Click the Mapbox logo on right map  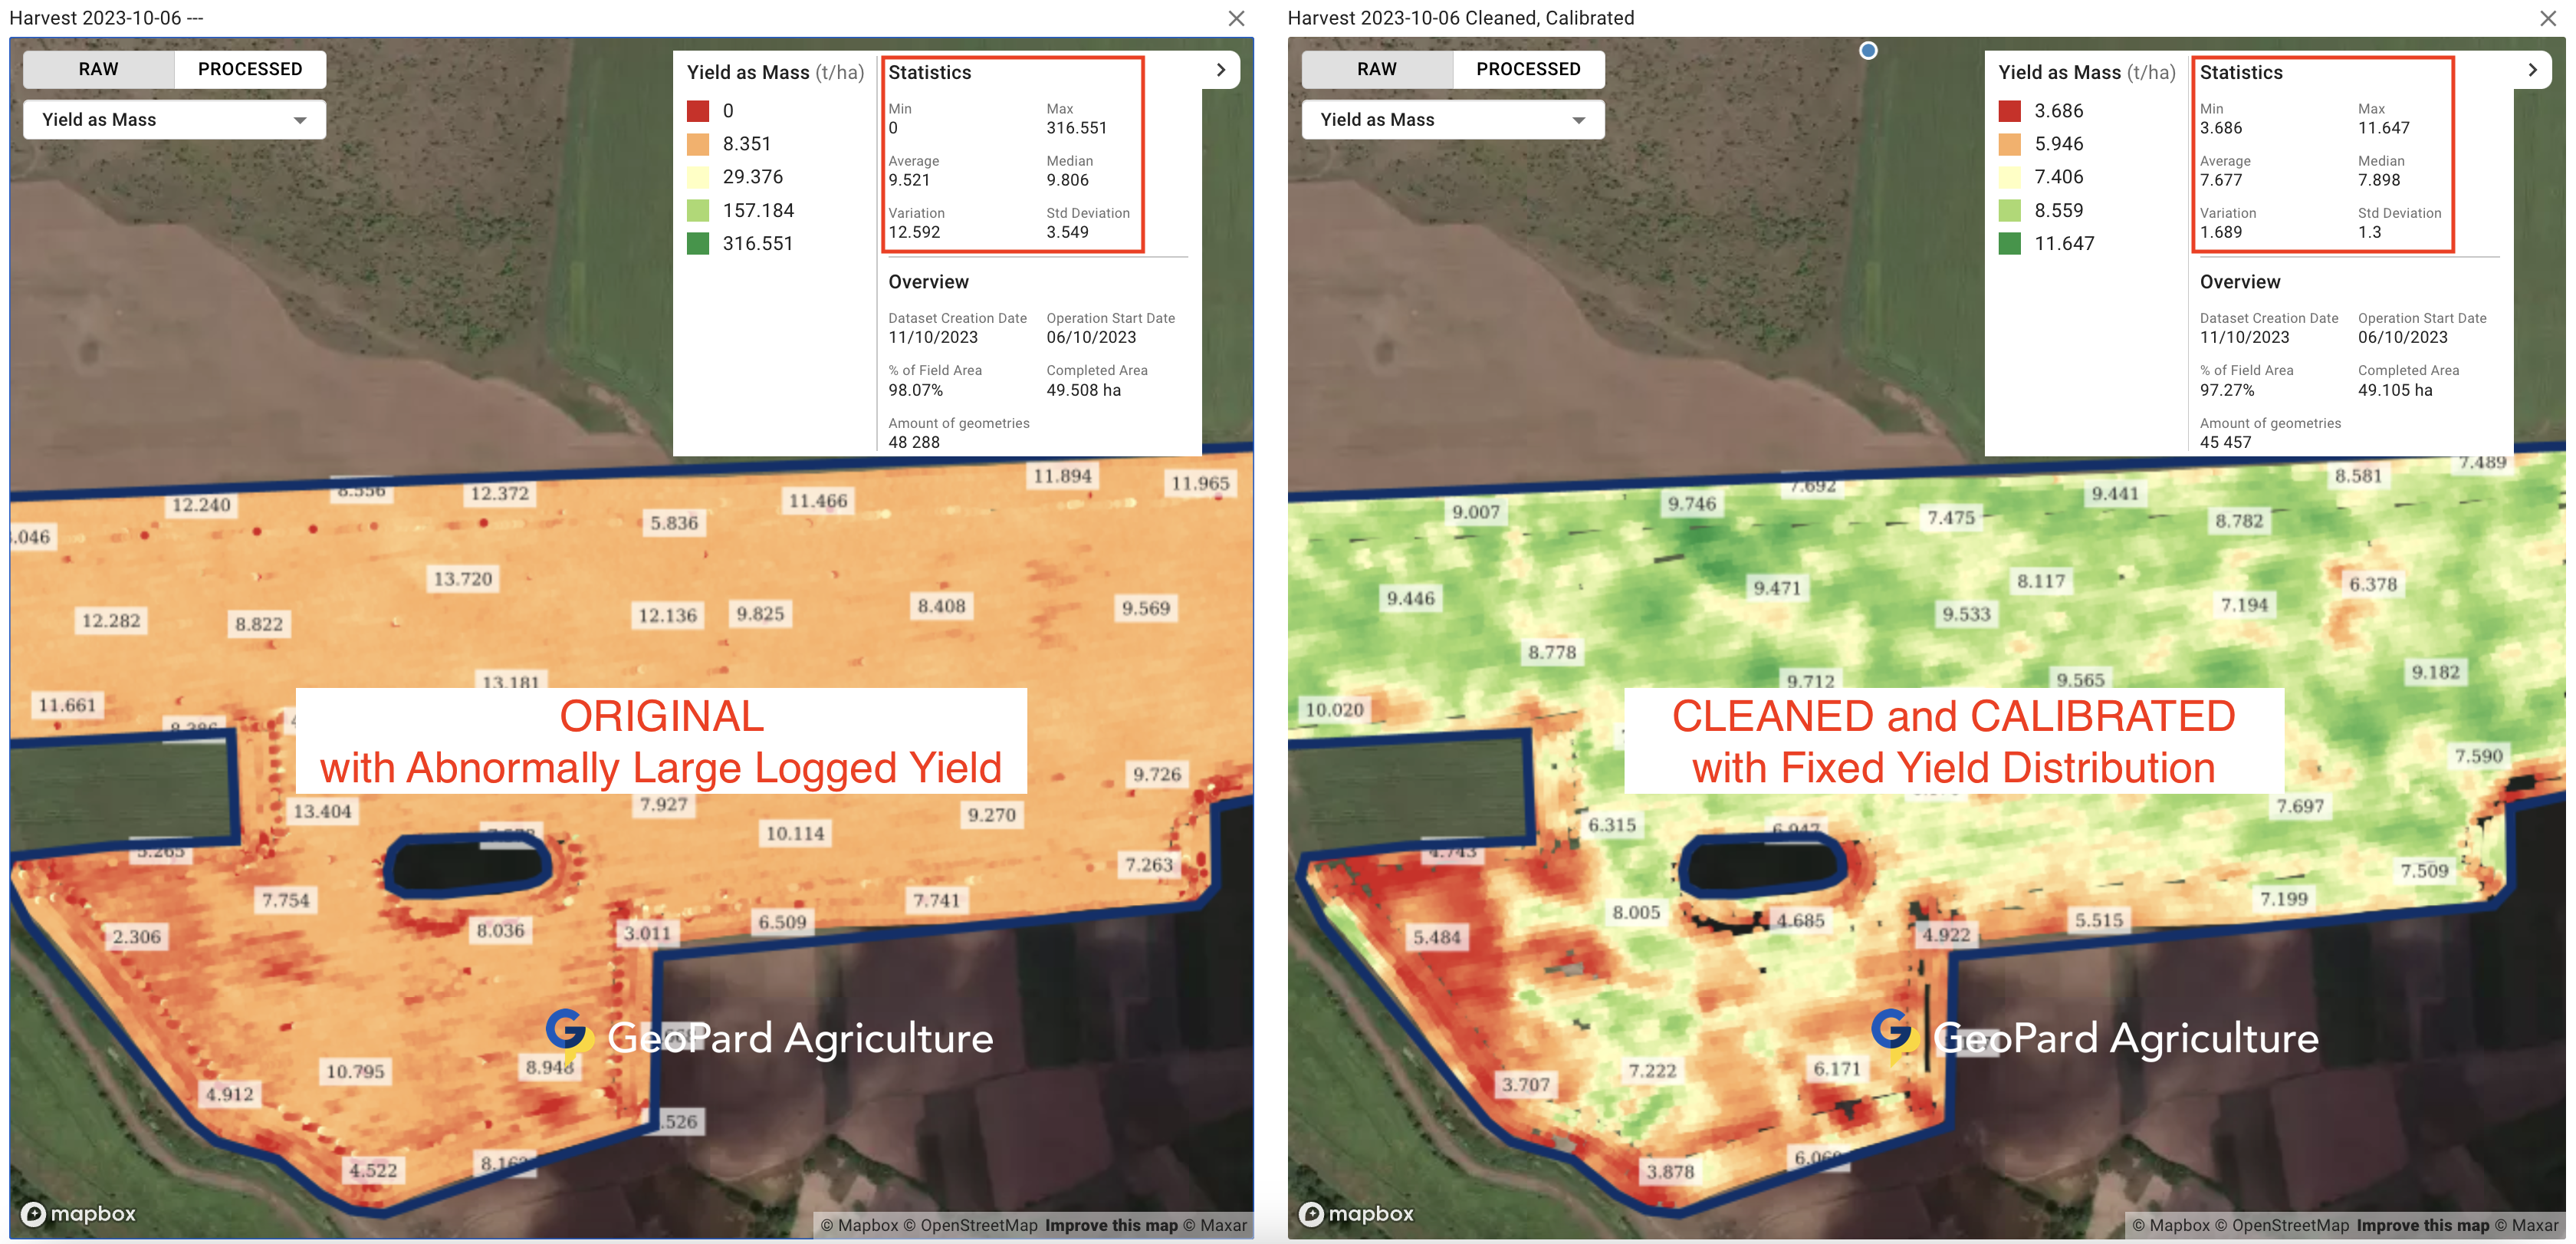coord(1357,1213)
